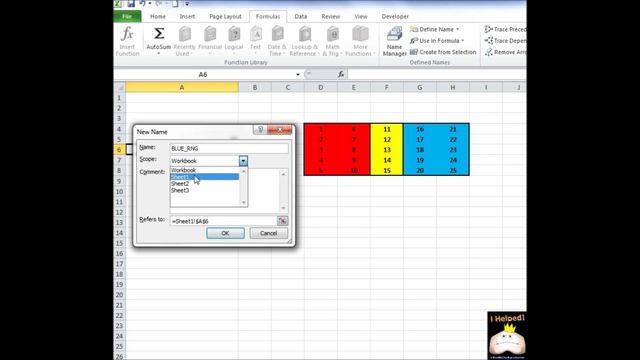
Task: Click Create from Selection command
Action: tap(443, 52)
